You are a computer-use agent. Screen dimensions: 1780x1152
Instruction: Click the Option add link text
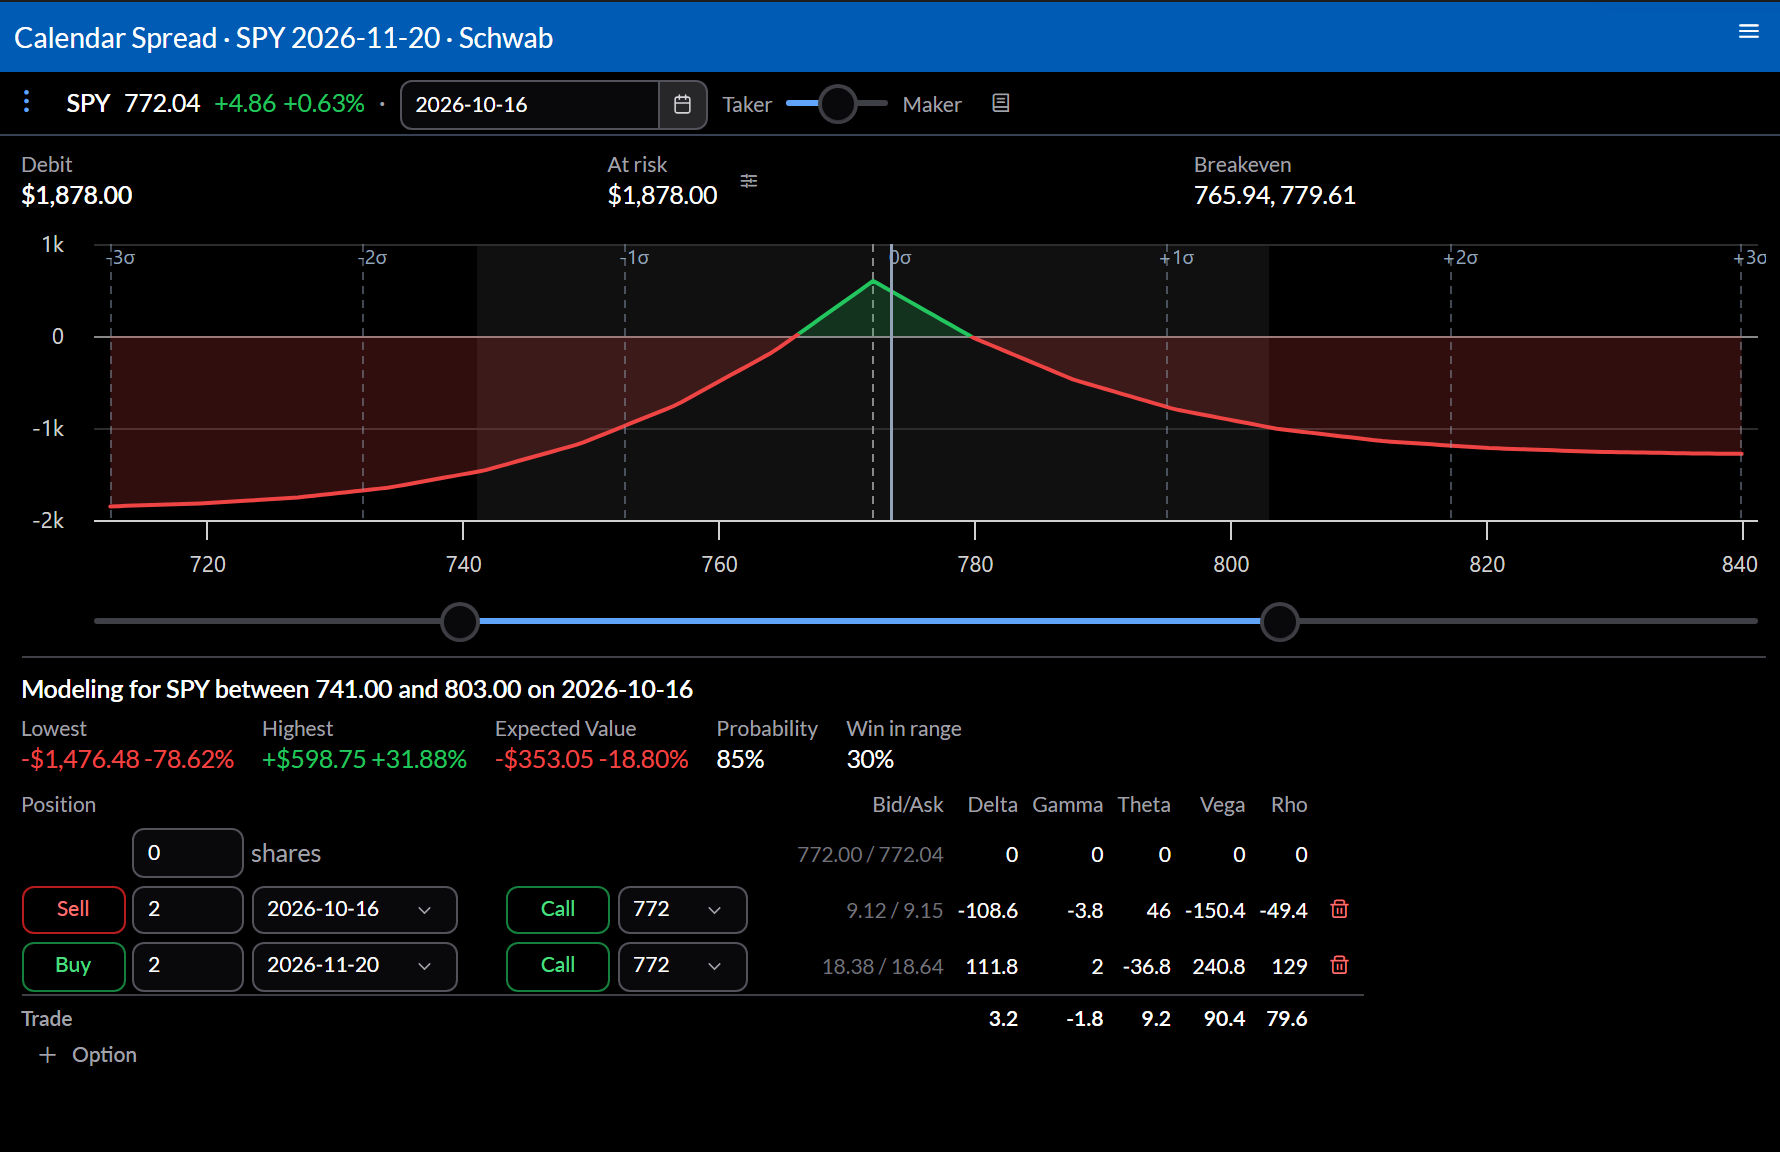(104, 1055)
